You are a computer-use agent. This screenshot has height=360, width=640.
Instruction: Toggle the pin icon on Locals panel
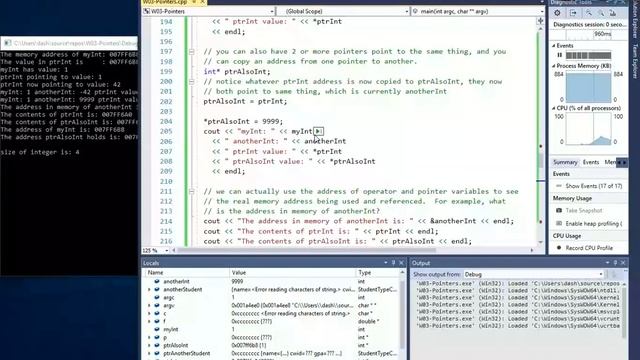(x=393, y=263)
